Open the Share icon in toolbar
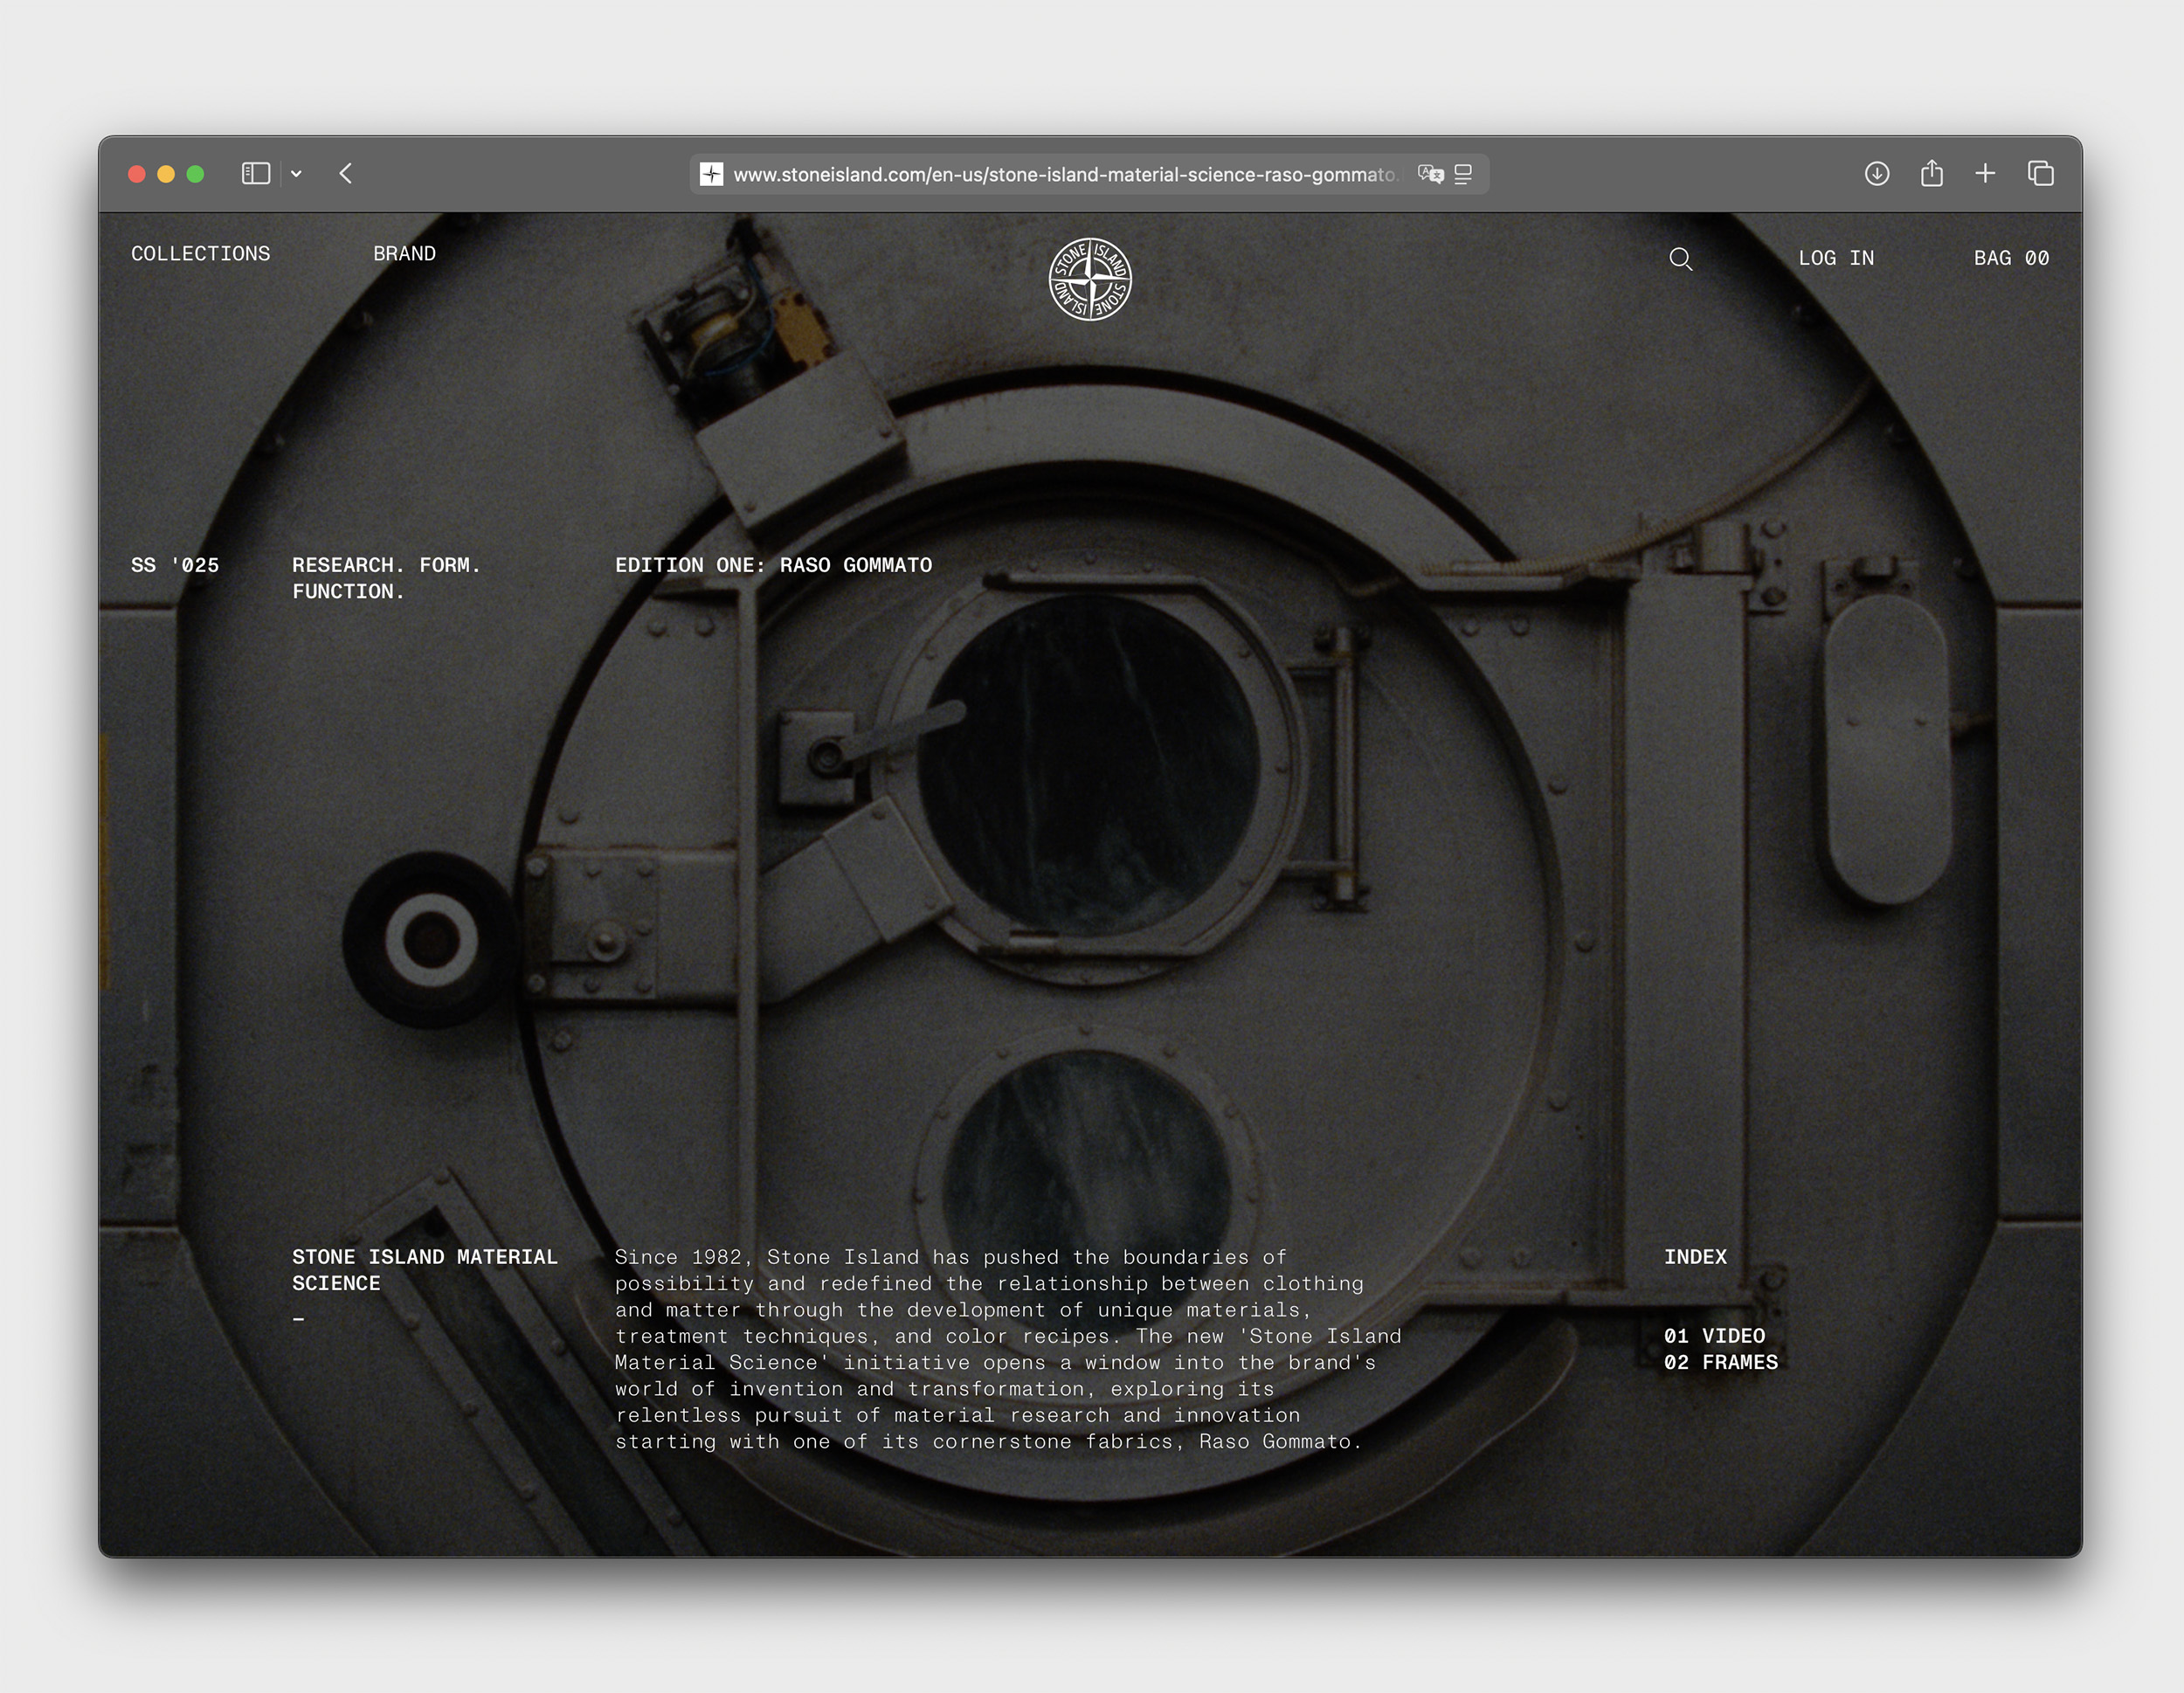 point(1932,173)
